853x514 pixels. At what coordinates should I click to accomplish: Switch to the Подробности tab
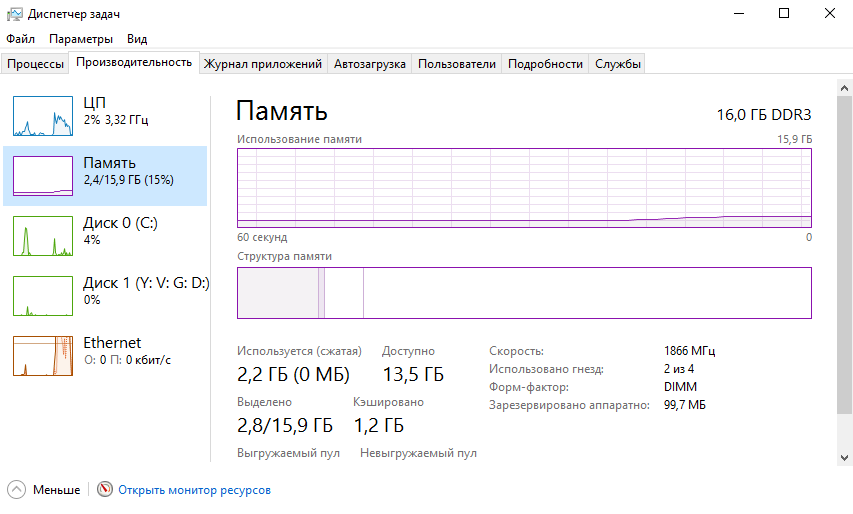tap(545, 64)
